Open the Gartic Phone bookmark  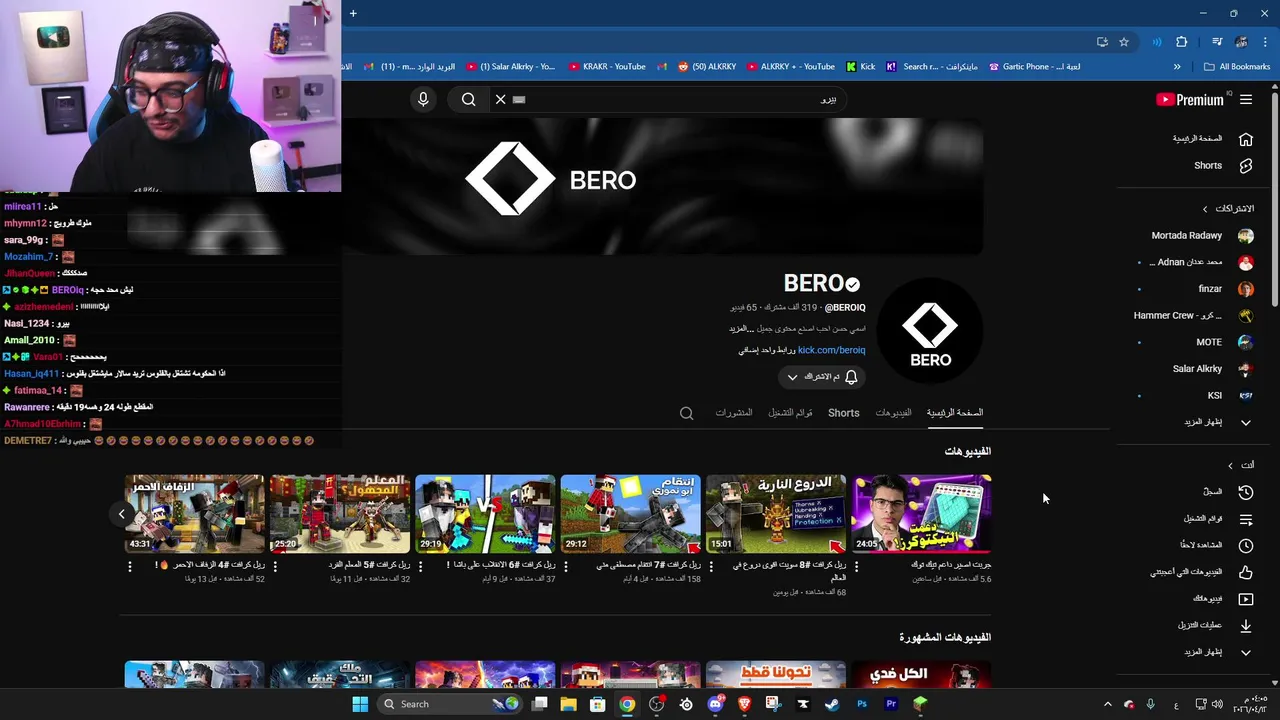[1034, 67]
